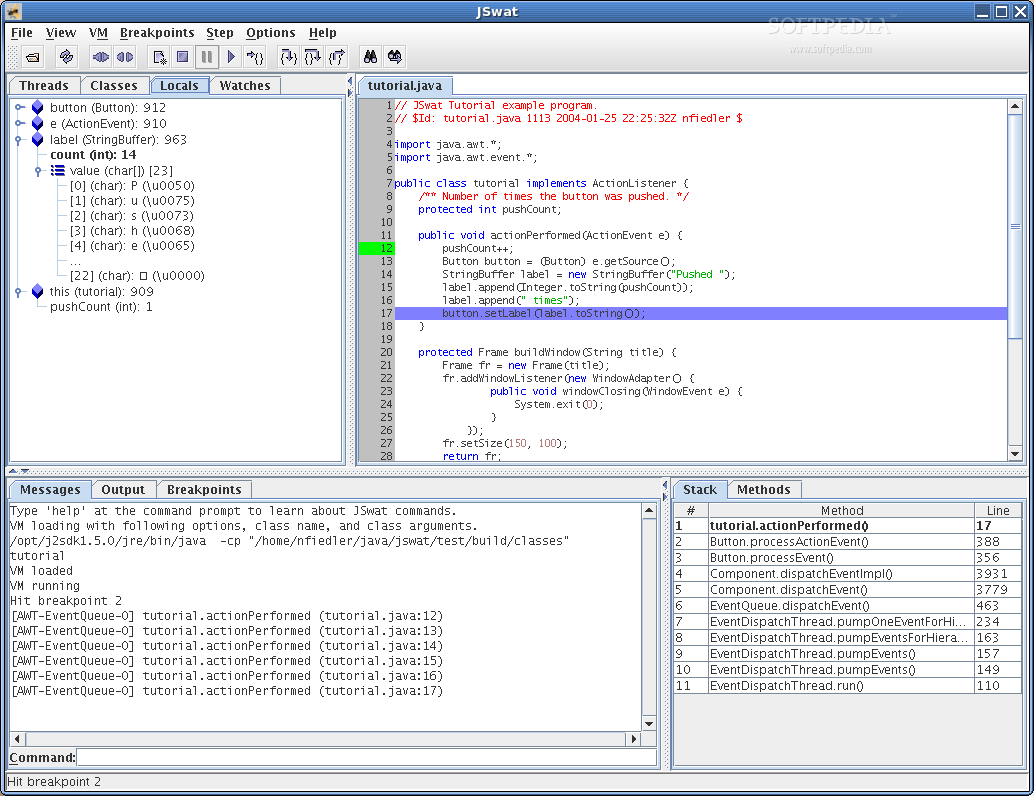Click messages panel horizontal scroll right arrow
This screenshot has width=1034, height=796.
(x=634, y=739)
